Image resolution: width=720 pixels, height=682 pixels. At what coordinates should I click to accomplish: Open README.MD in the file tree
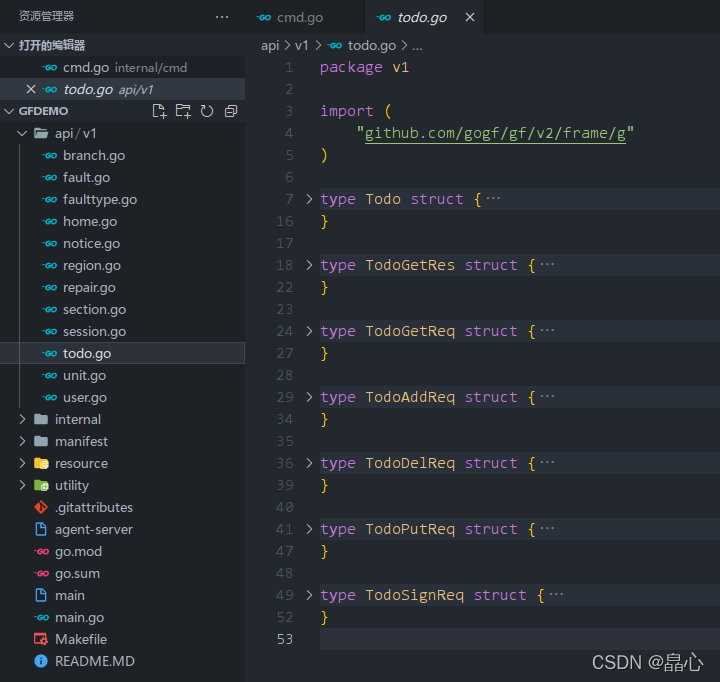[x=122, y=661]
